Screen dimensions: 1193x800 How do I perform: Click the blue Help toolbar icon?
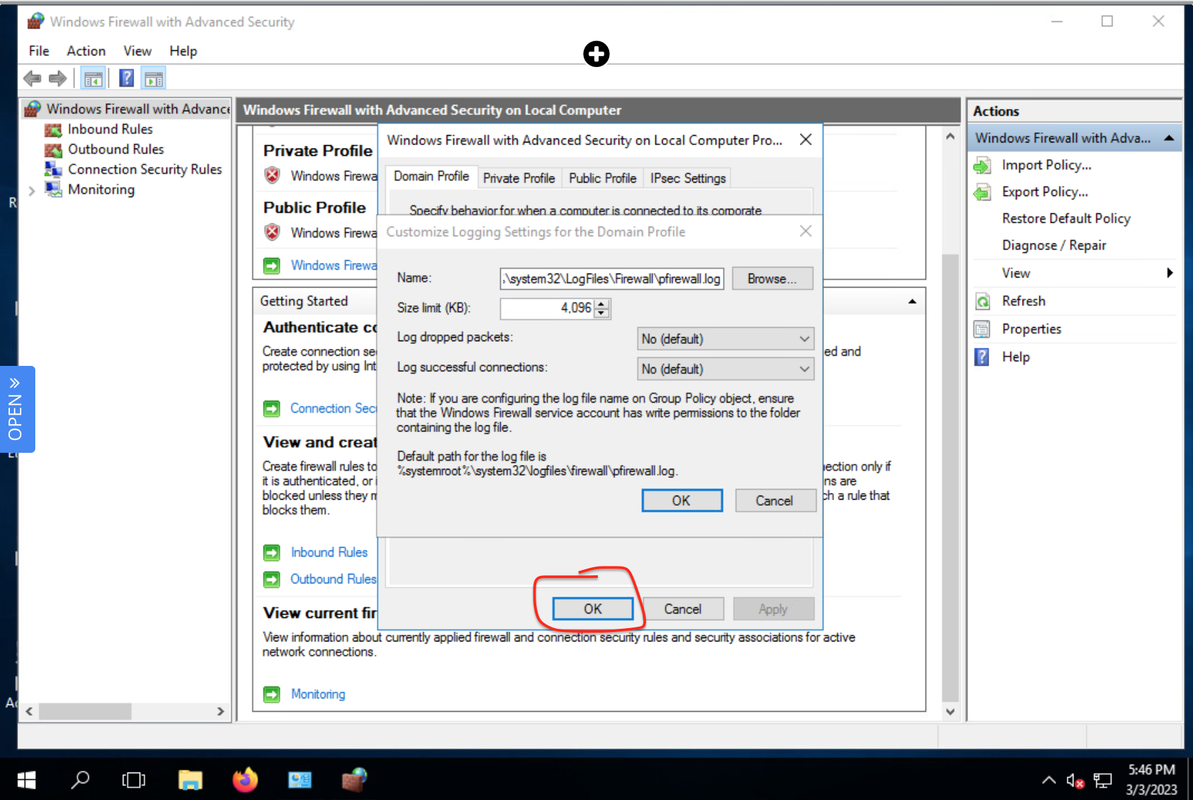pos(126,78)
